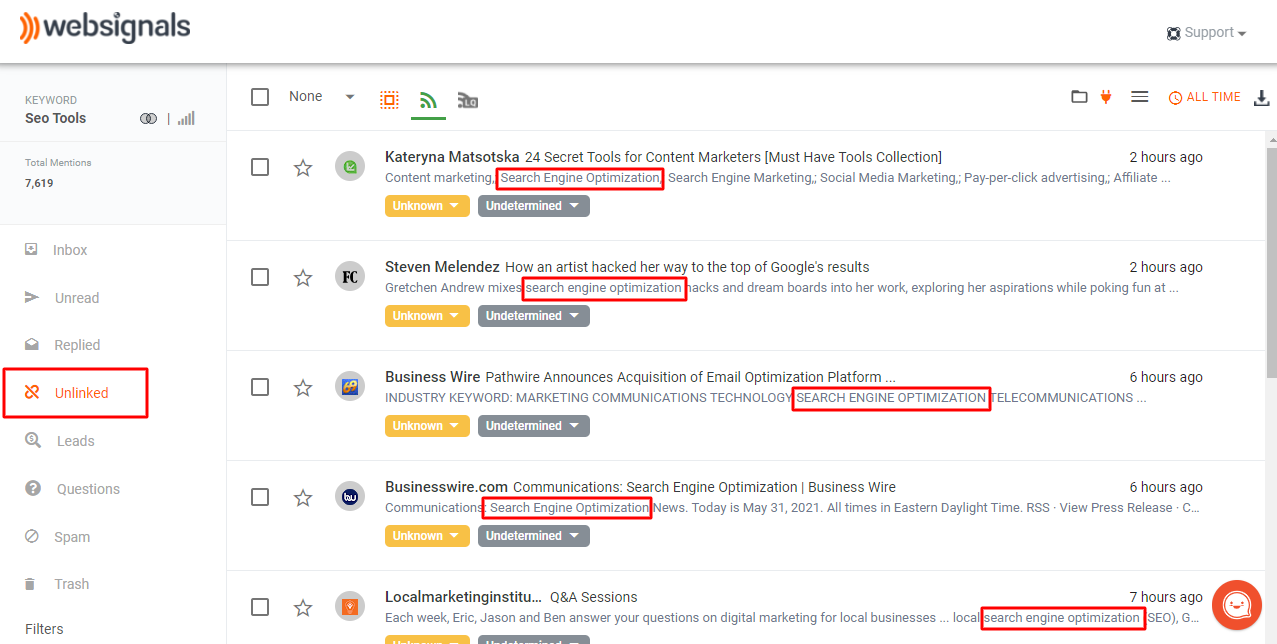Image resolution: width=1277 pixels, height=644 pixels.
Task: Click the Kateryna Matsotska author name
Action: (452, 157)
